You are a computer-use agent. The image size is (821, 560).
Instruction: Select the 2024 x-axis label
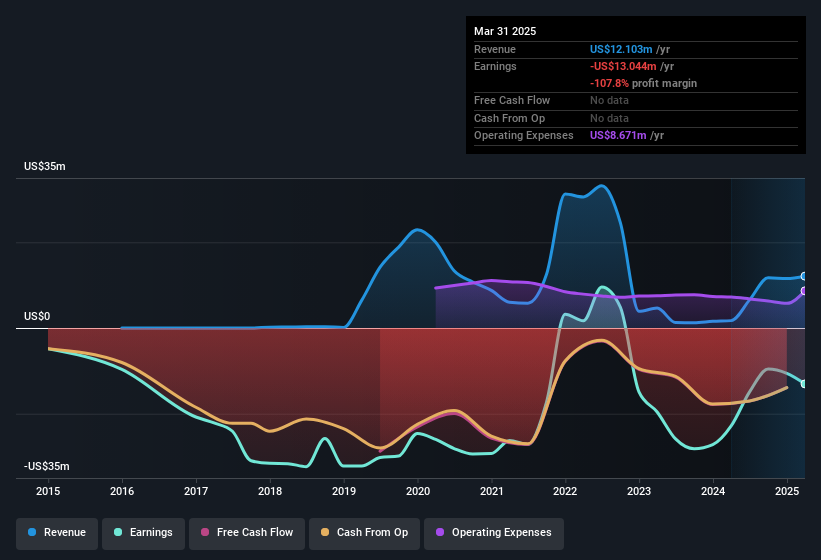click(713, 491)
